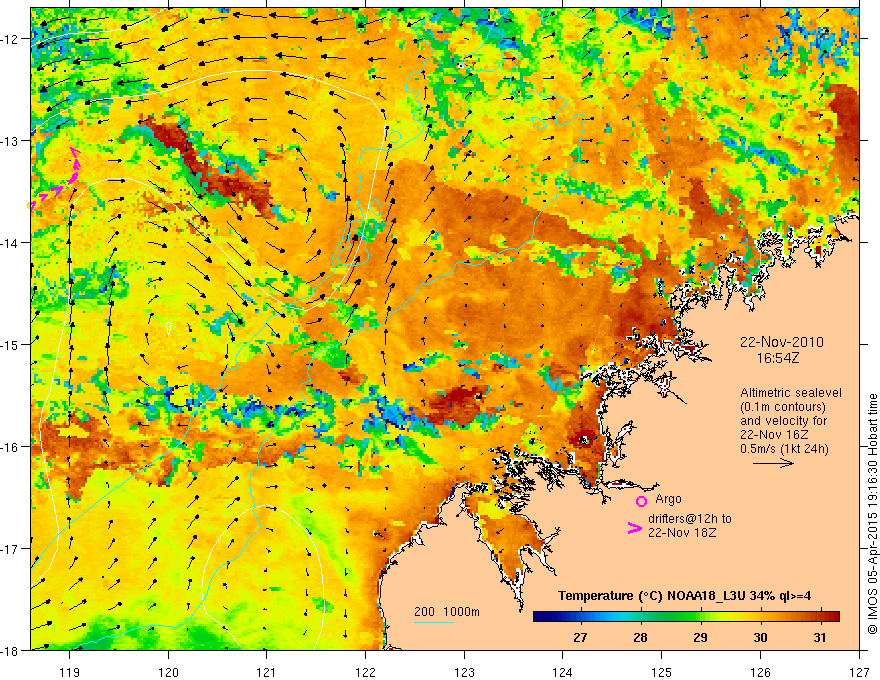Click the green 28.5 section of colorbar

point(670,617)
